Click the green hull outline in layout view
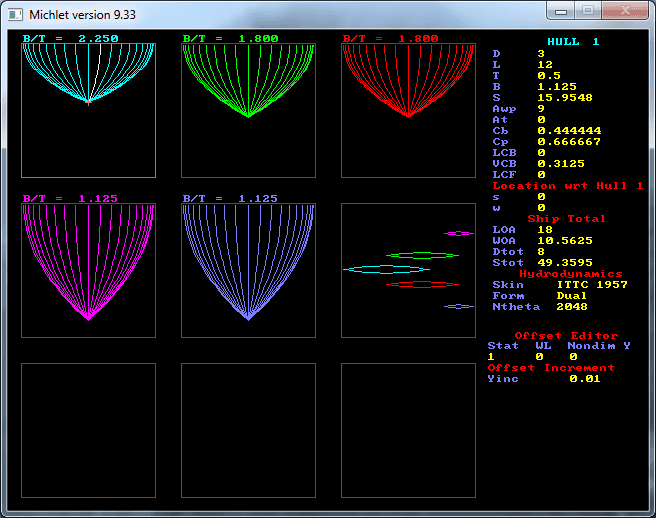The width and height of the screenshot is (656, 518). 422,255
